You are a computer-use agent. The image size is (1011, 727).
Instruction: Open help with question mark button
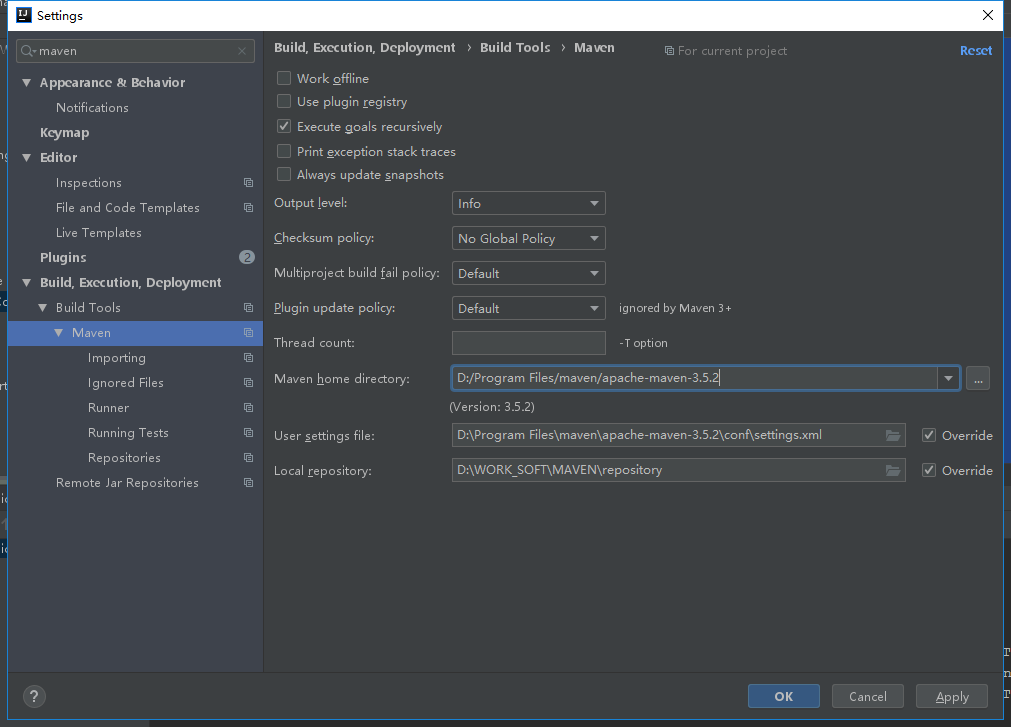(x=34, y=696)
